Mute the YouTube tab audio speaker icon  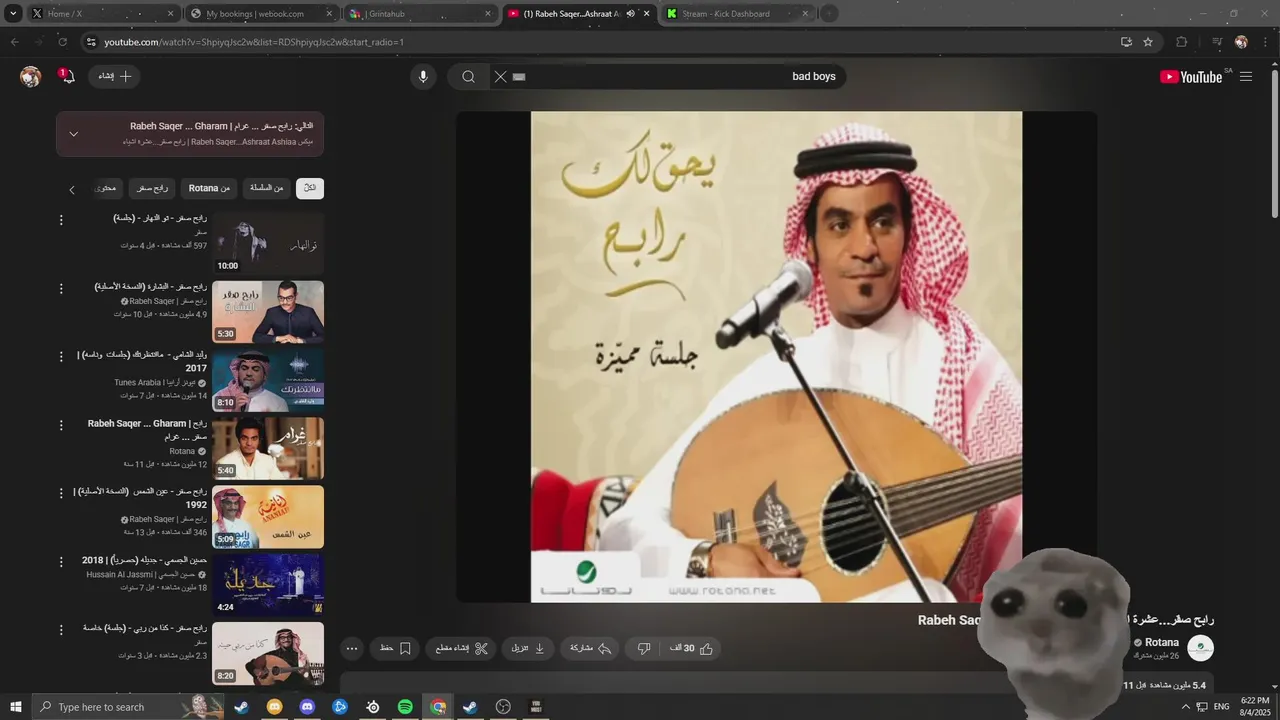[x=630, y=14]
